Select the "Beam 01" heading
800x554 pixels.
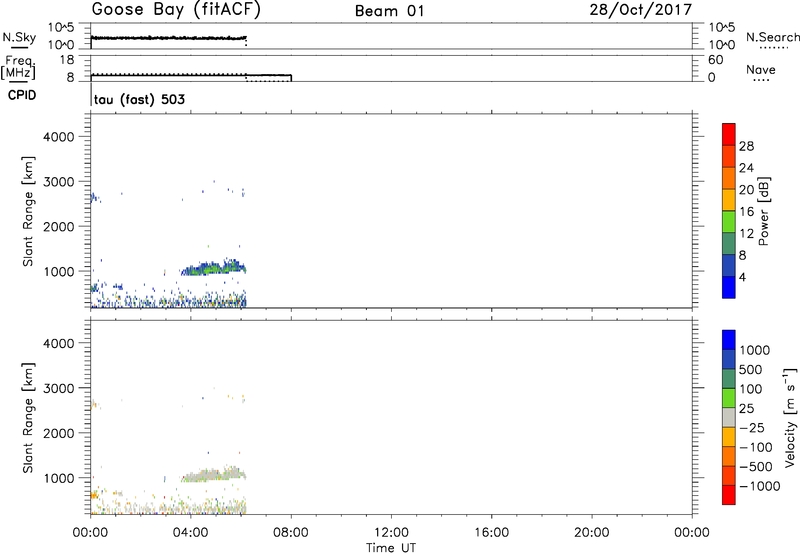(x=389, y=11)
